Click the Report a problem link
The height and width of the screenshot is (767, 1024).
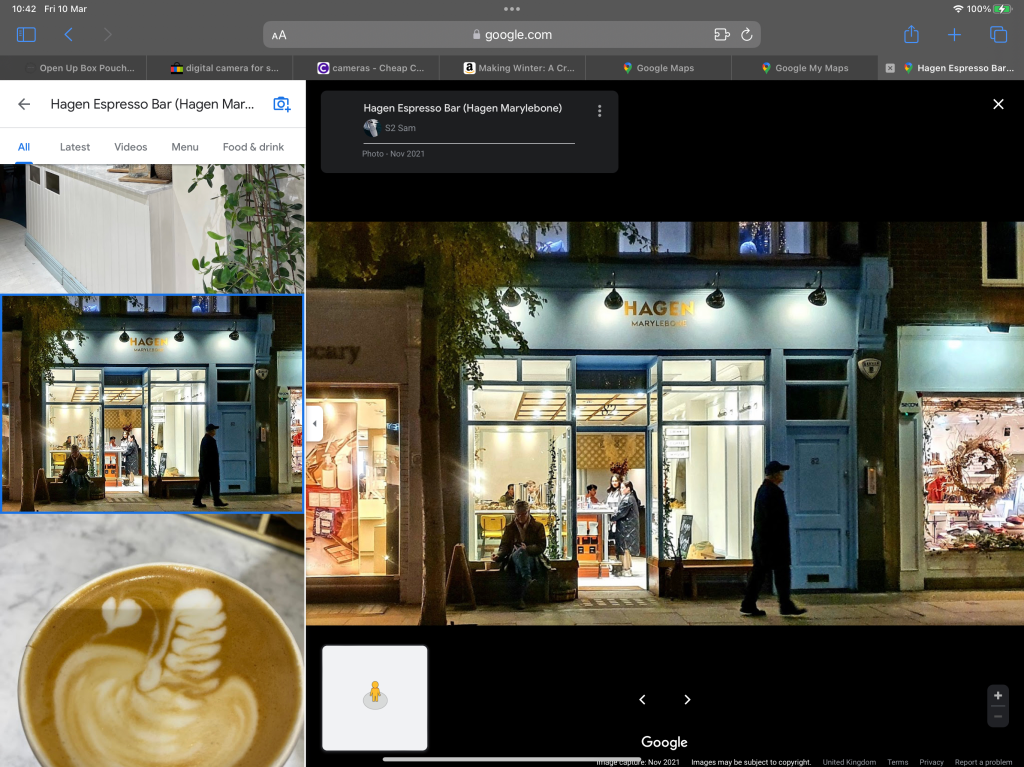983,762
